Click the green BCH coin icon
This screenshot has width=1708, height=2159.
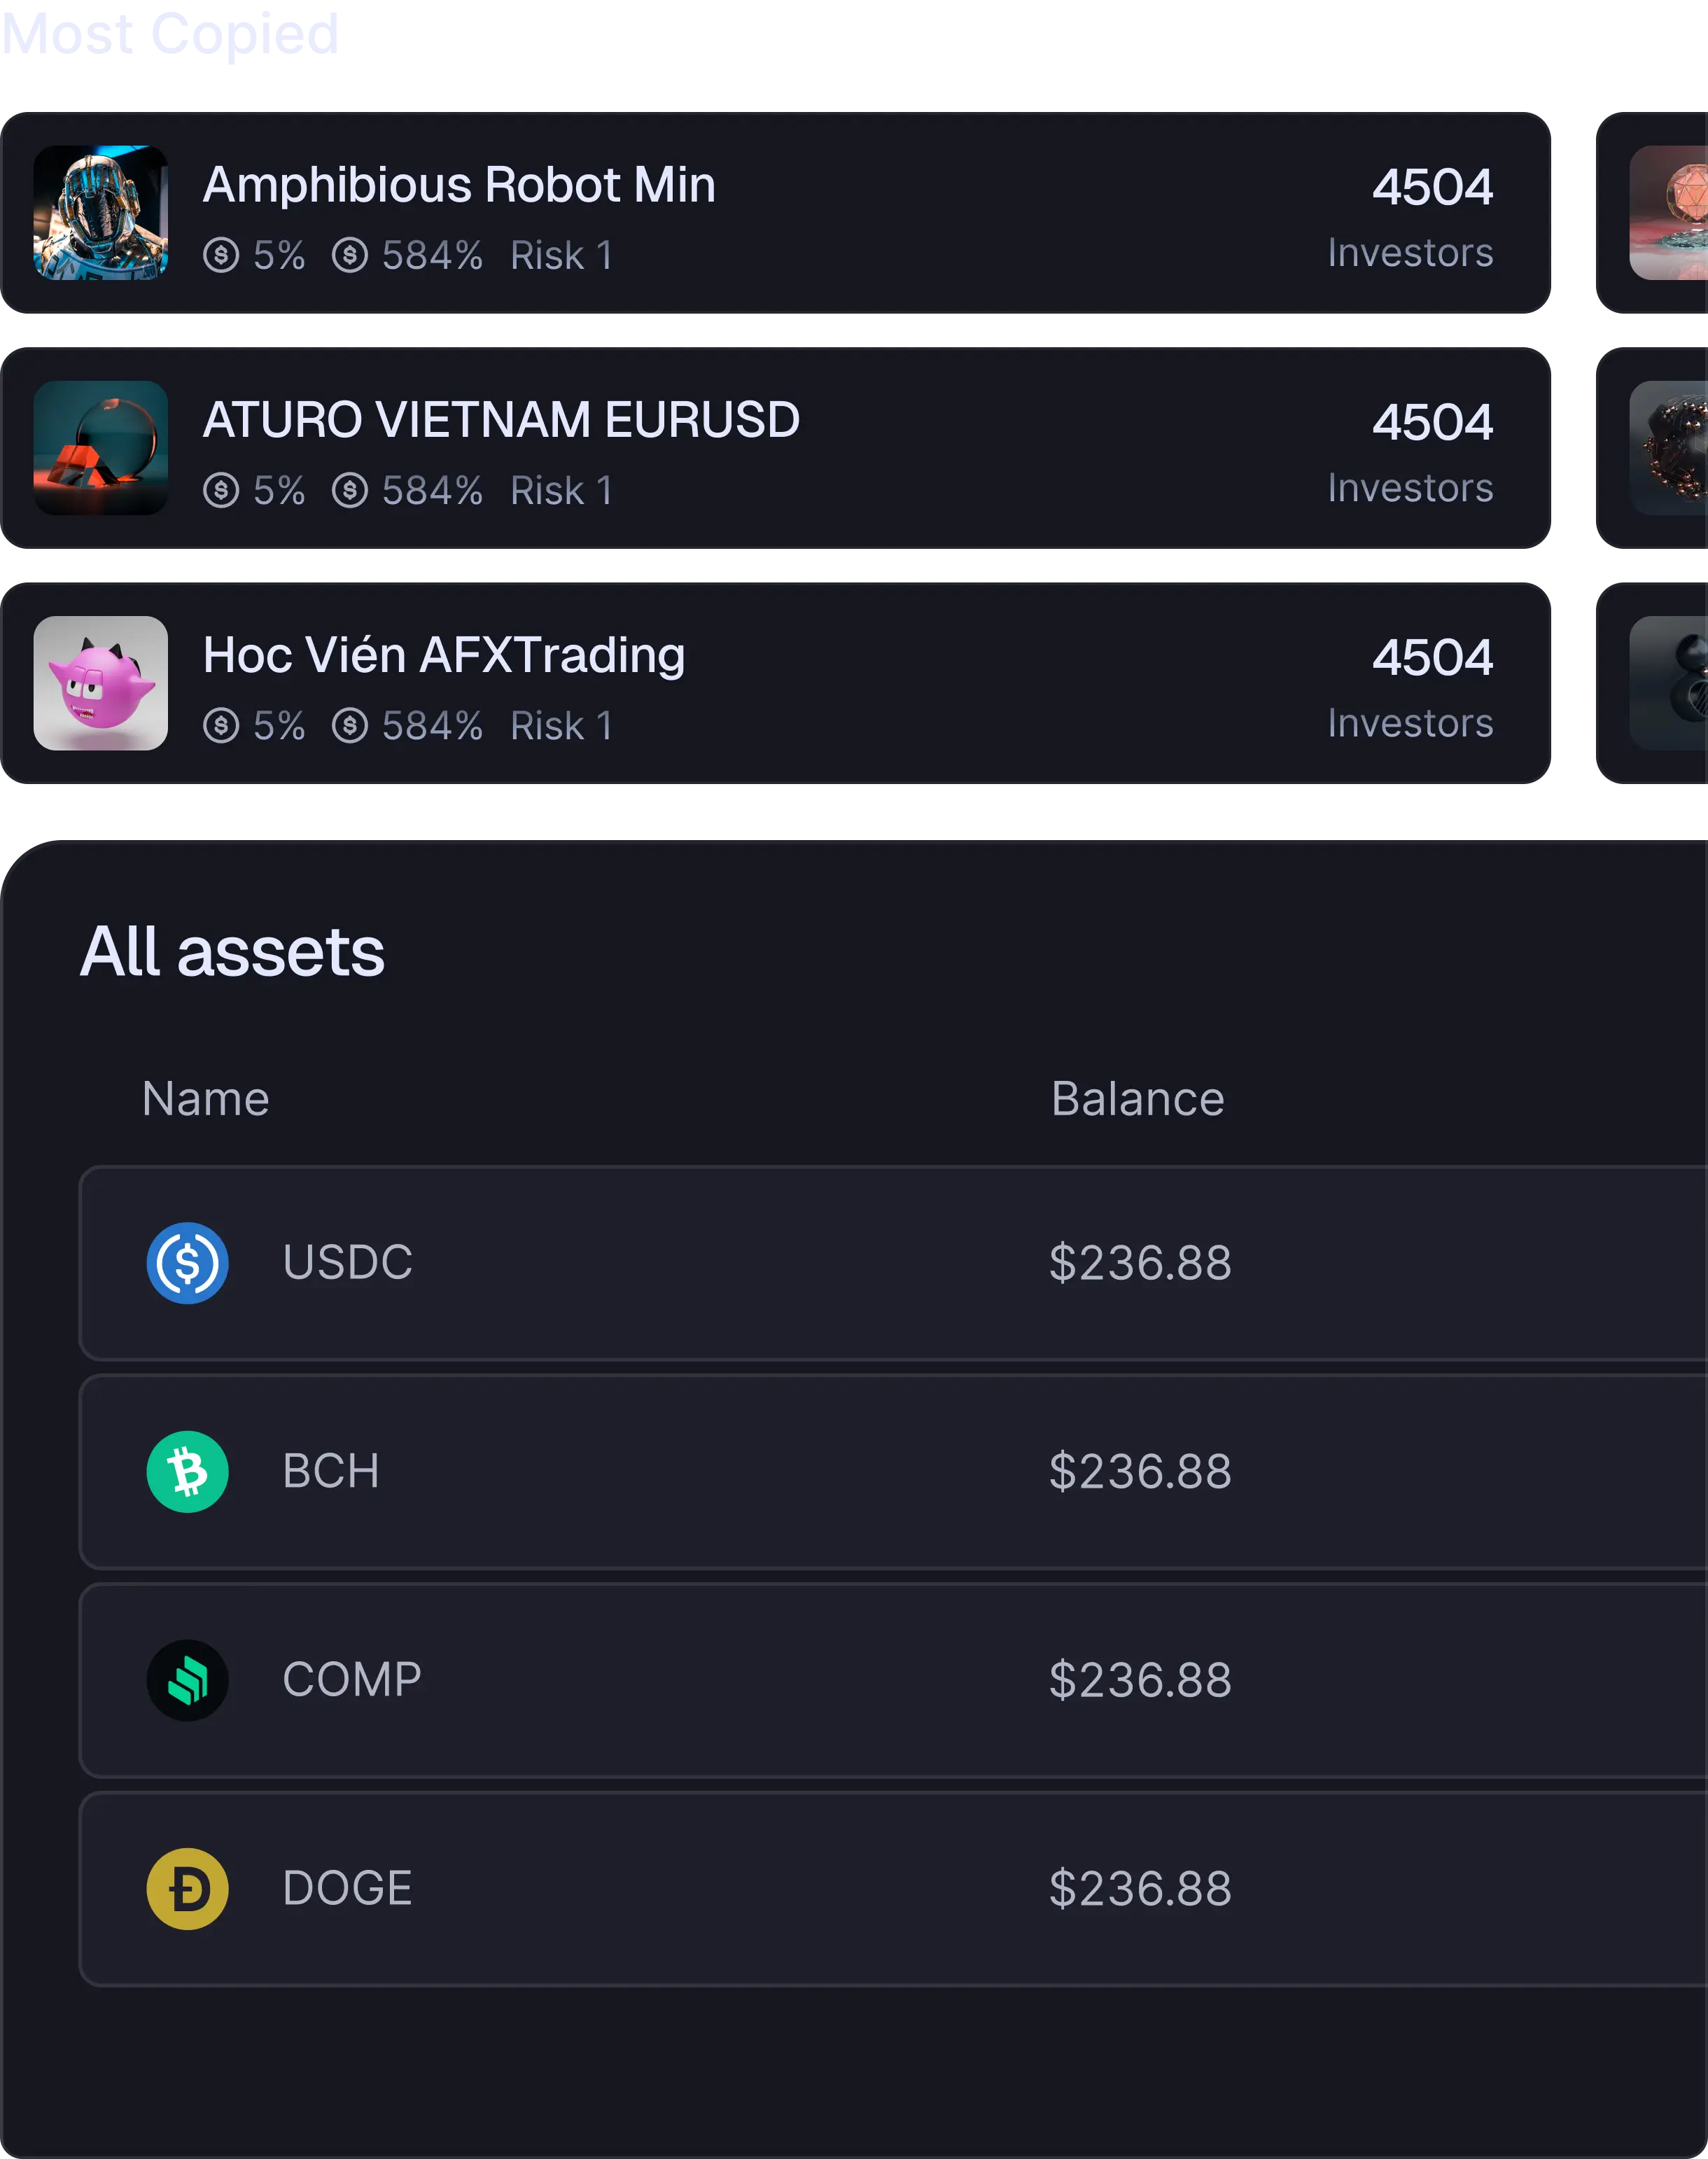[187, 1471]
